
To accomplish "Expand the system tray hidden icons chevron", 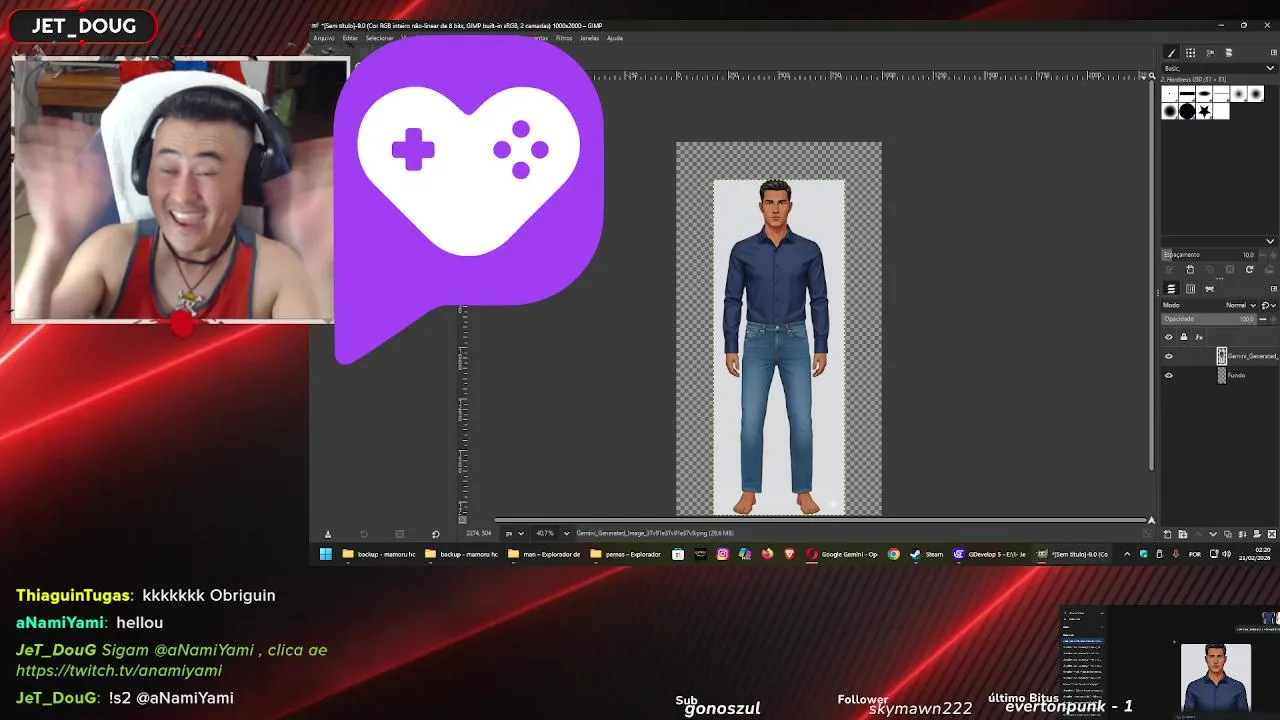I will pos(1127,554).
